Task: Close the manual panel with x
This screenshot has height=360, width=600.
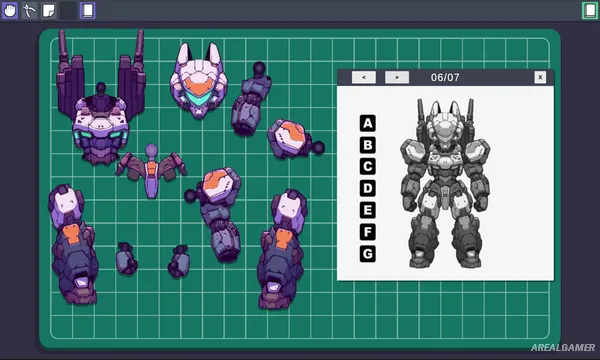Action: 540,77
